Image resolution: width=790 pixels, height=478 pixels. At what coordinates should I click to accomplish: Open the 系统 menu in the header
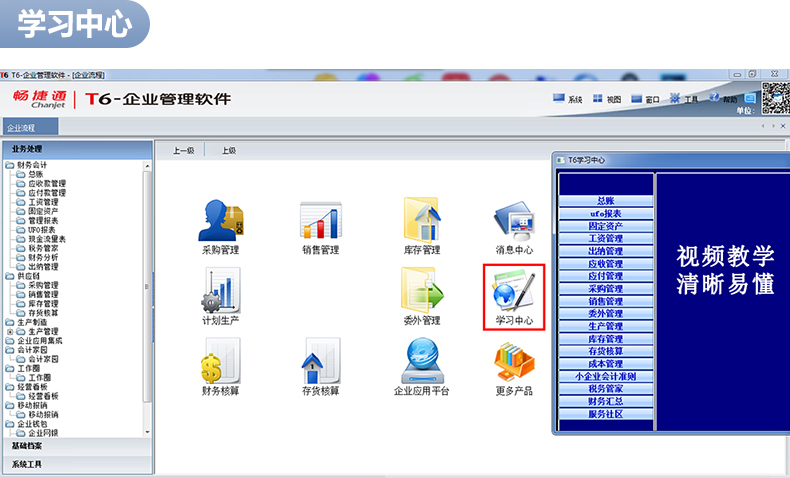coord(567,99)
